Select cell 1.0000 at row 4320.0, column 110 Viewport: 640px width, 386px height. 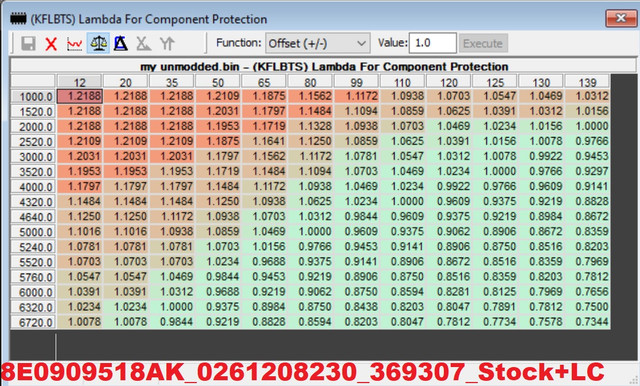[402, 202]
